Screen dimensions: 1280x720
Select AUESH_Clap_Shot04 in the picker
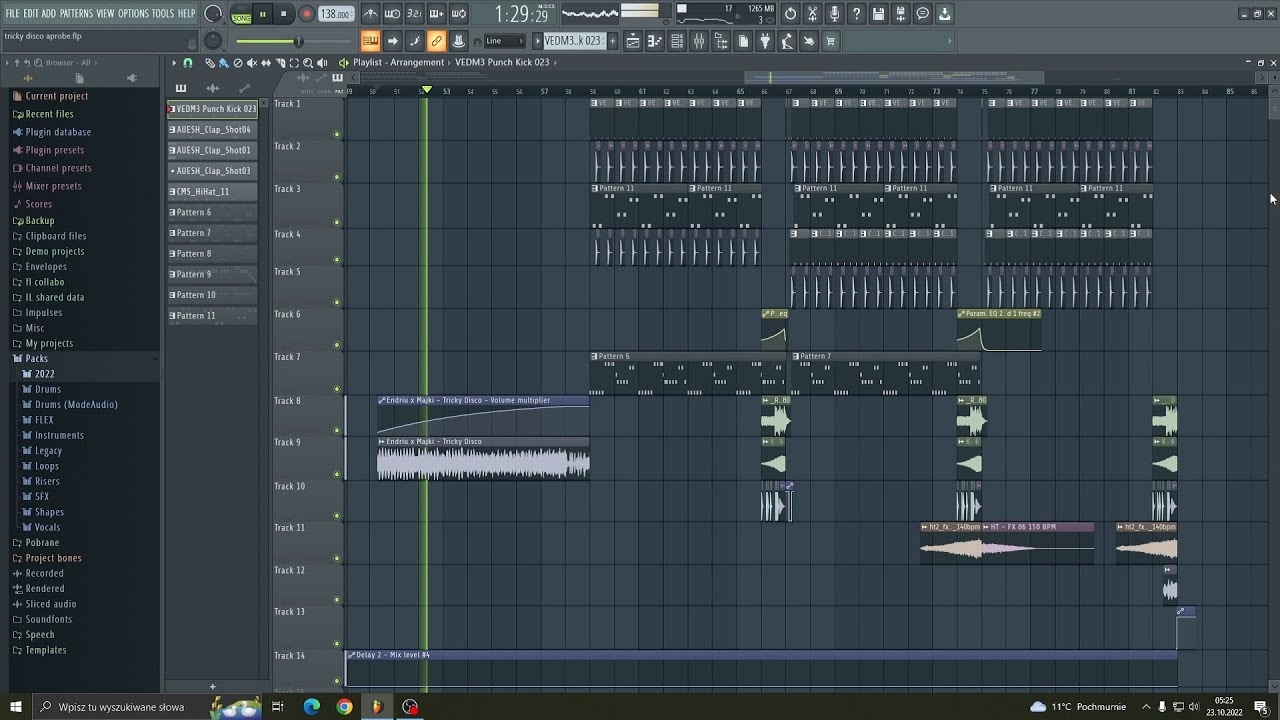(x=213, y=129)
